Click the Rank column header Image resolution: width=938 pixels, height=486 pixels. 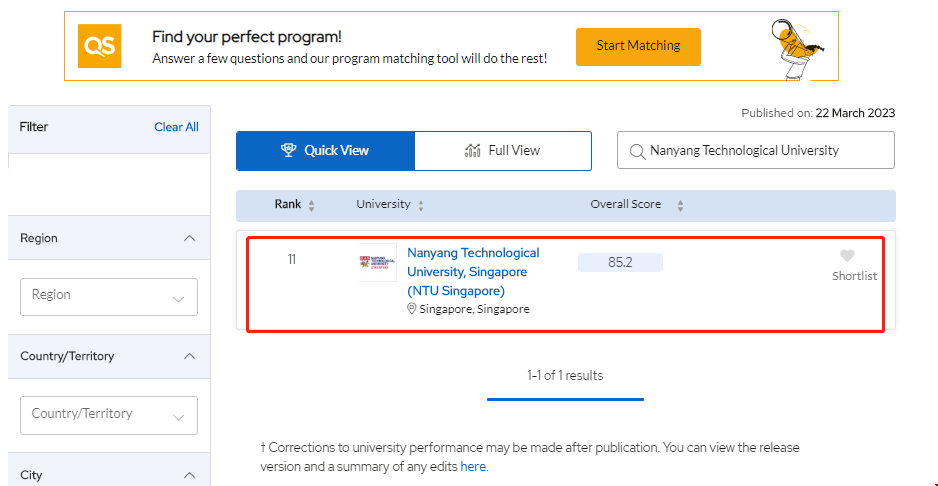click(x=288, y=204)
